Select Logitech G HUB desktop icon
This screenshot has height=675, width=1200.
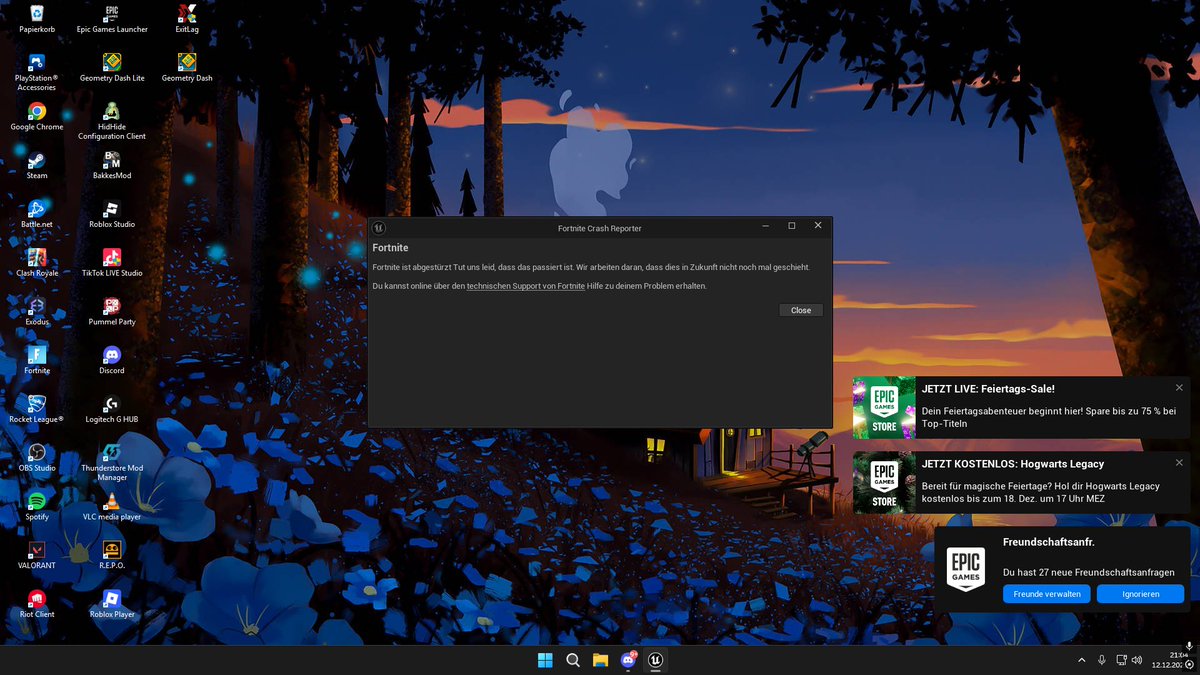[x=112, y=409]
